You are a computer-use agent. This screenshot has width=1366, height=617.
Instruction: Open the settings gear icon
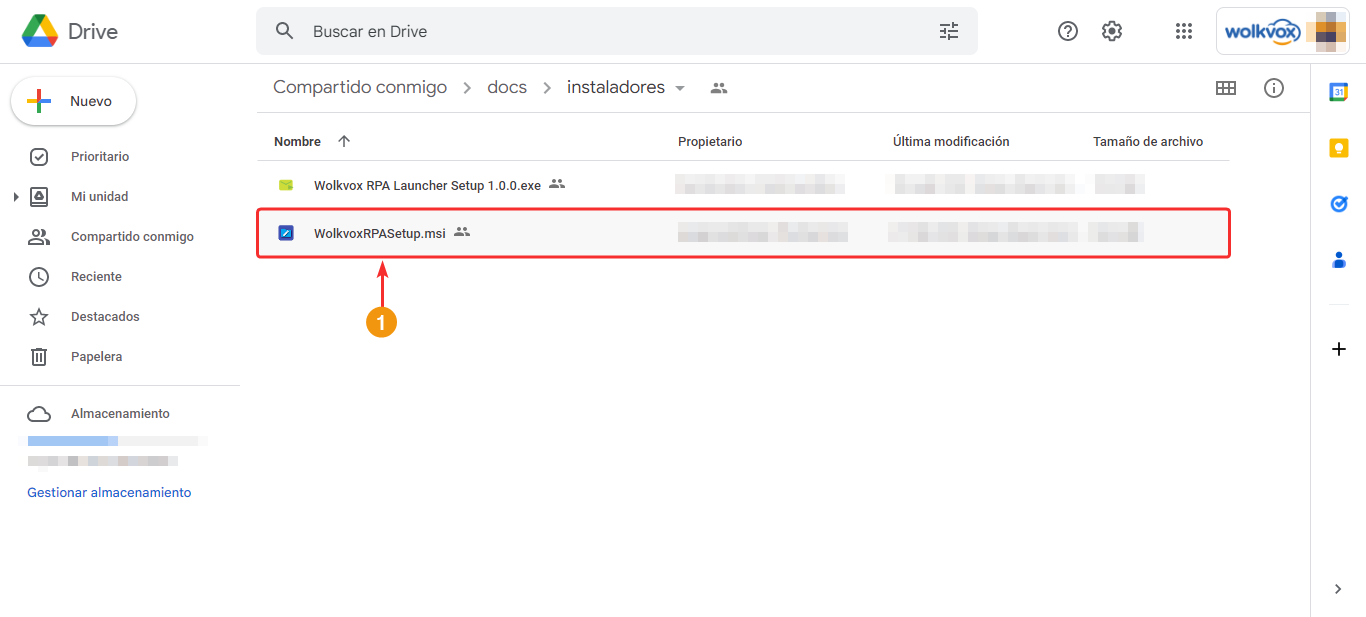[1112, 31]
